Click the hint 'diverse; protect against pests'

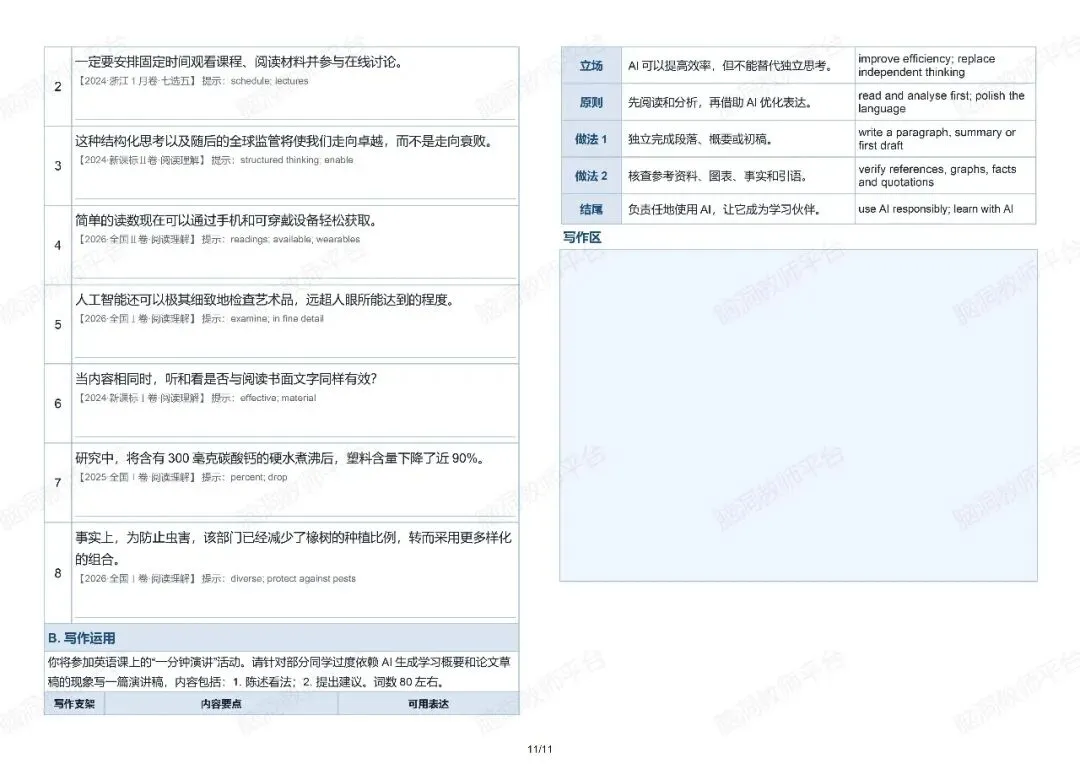(293, 579)
